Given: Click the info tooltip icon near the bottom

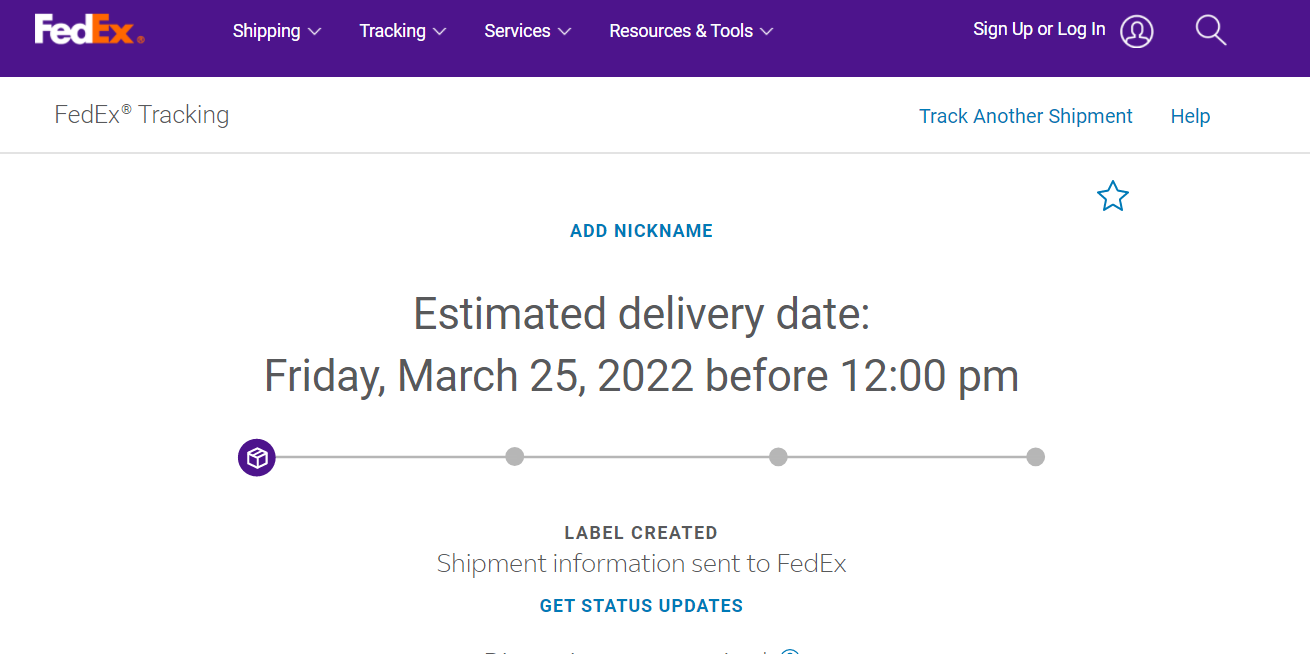Looking at the screenshot, I should coord(789,650).
